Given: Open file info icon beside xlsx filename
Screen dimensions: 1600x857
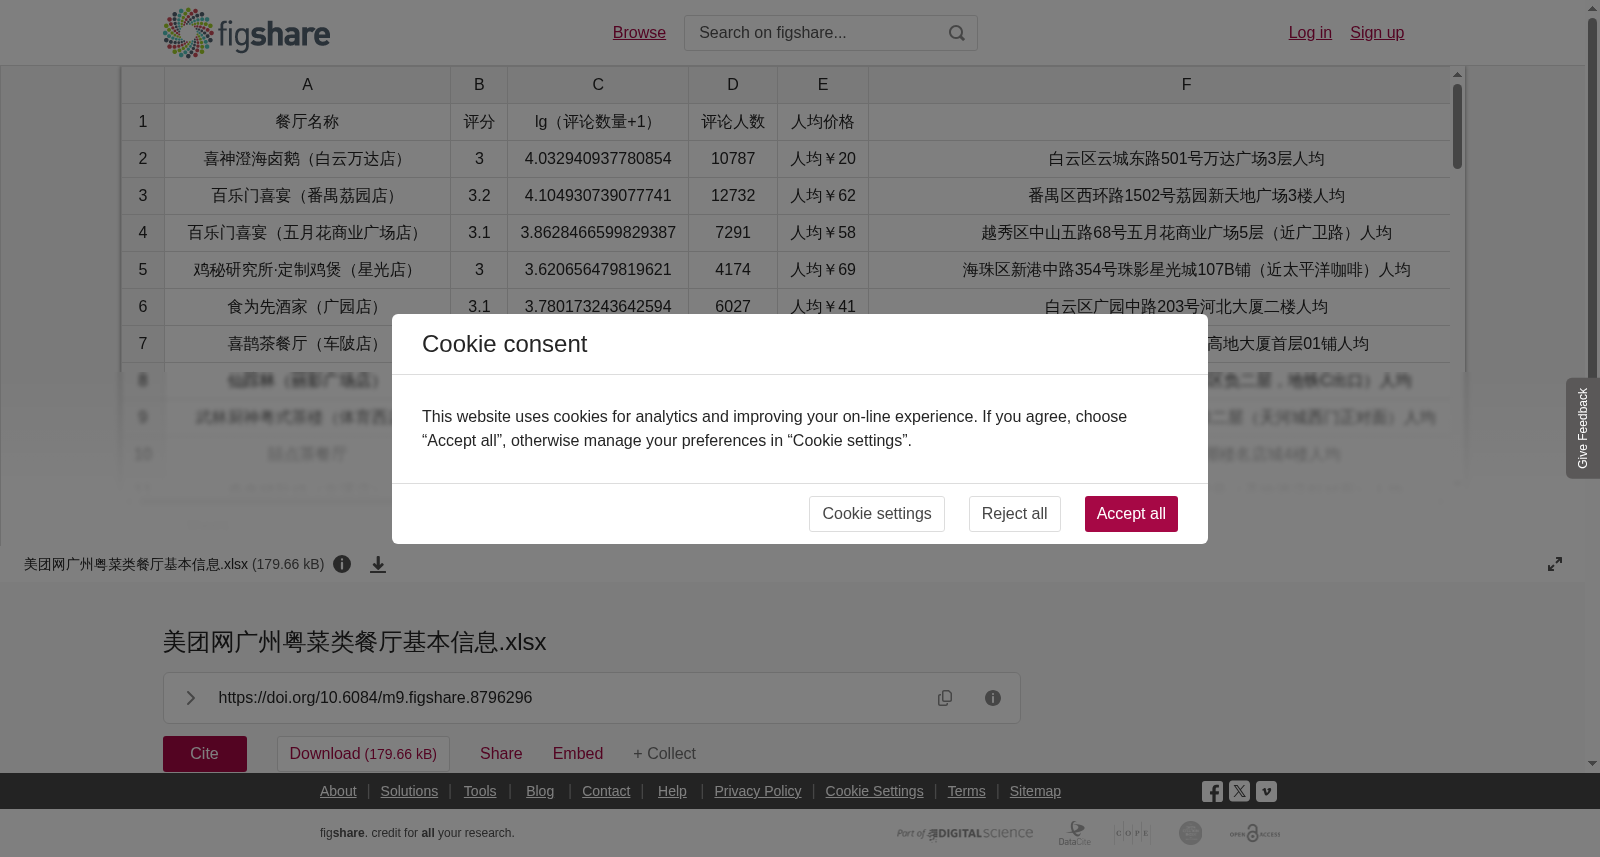Looking at the screenshot, I should pos(342,564).
